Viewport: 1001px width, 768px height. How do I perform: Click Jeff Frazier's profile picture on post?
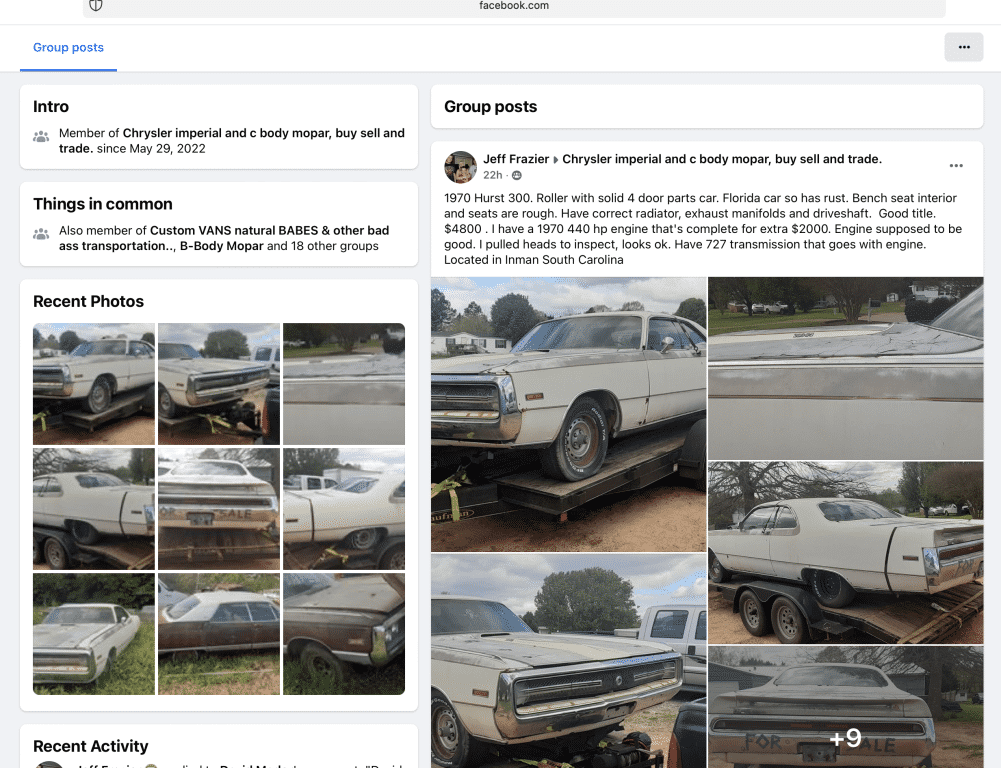(460, 167)
